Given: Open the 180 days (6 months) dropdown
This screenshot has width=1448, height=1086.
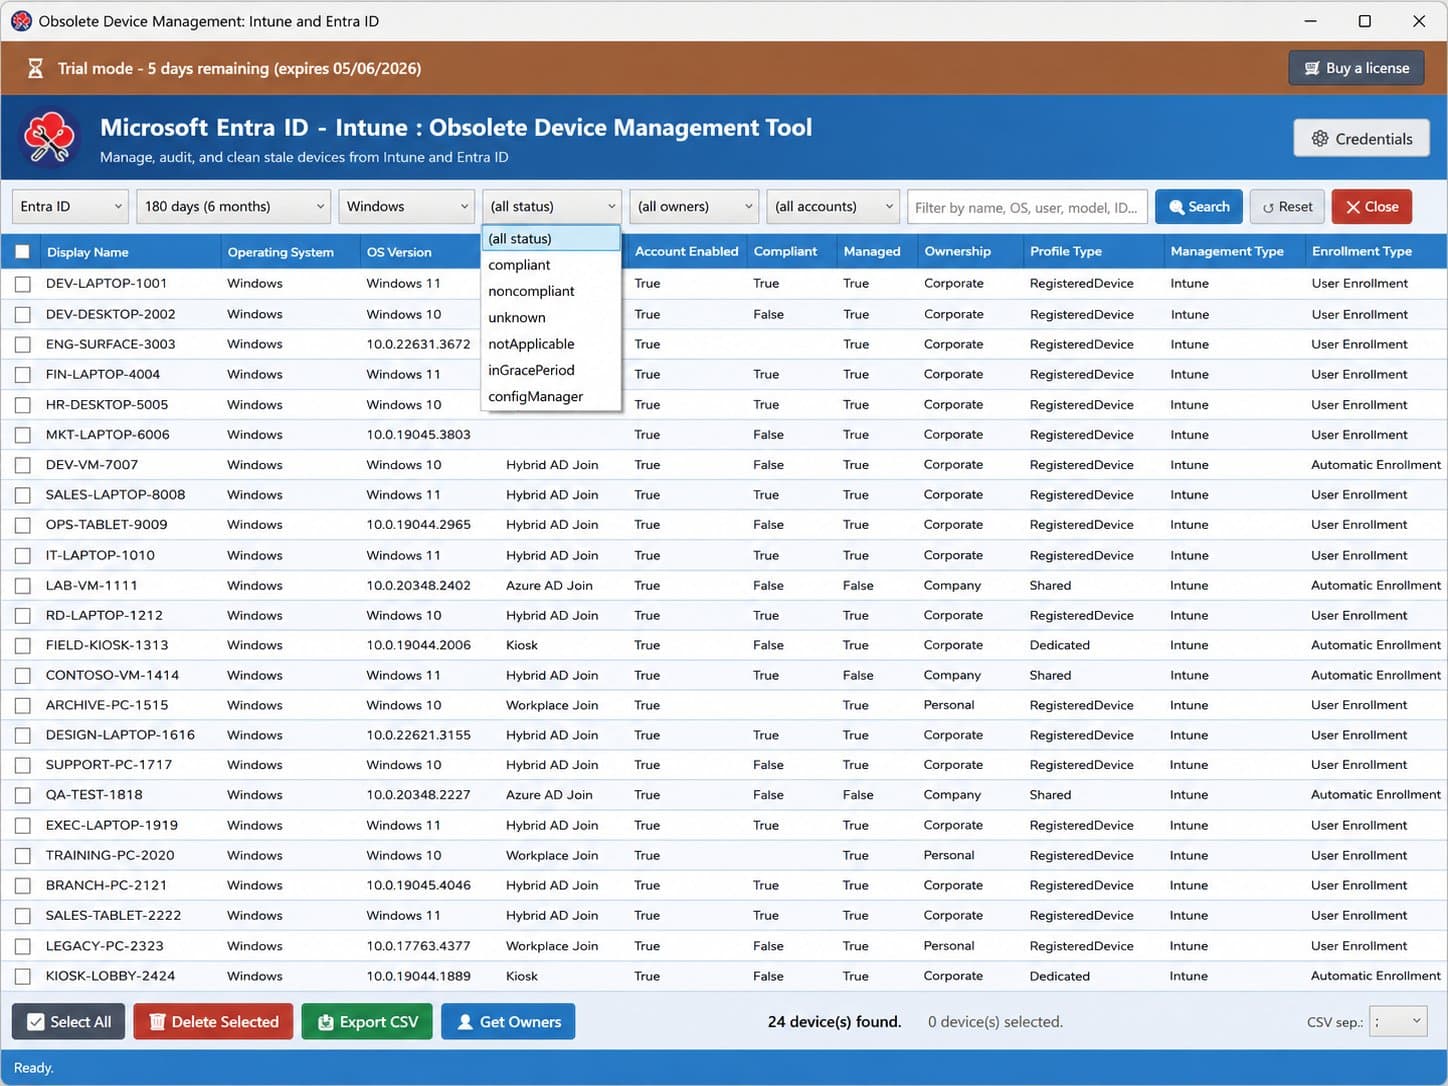Looking at the screenshot, I should 233,207.
